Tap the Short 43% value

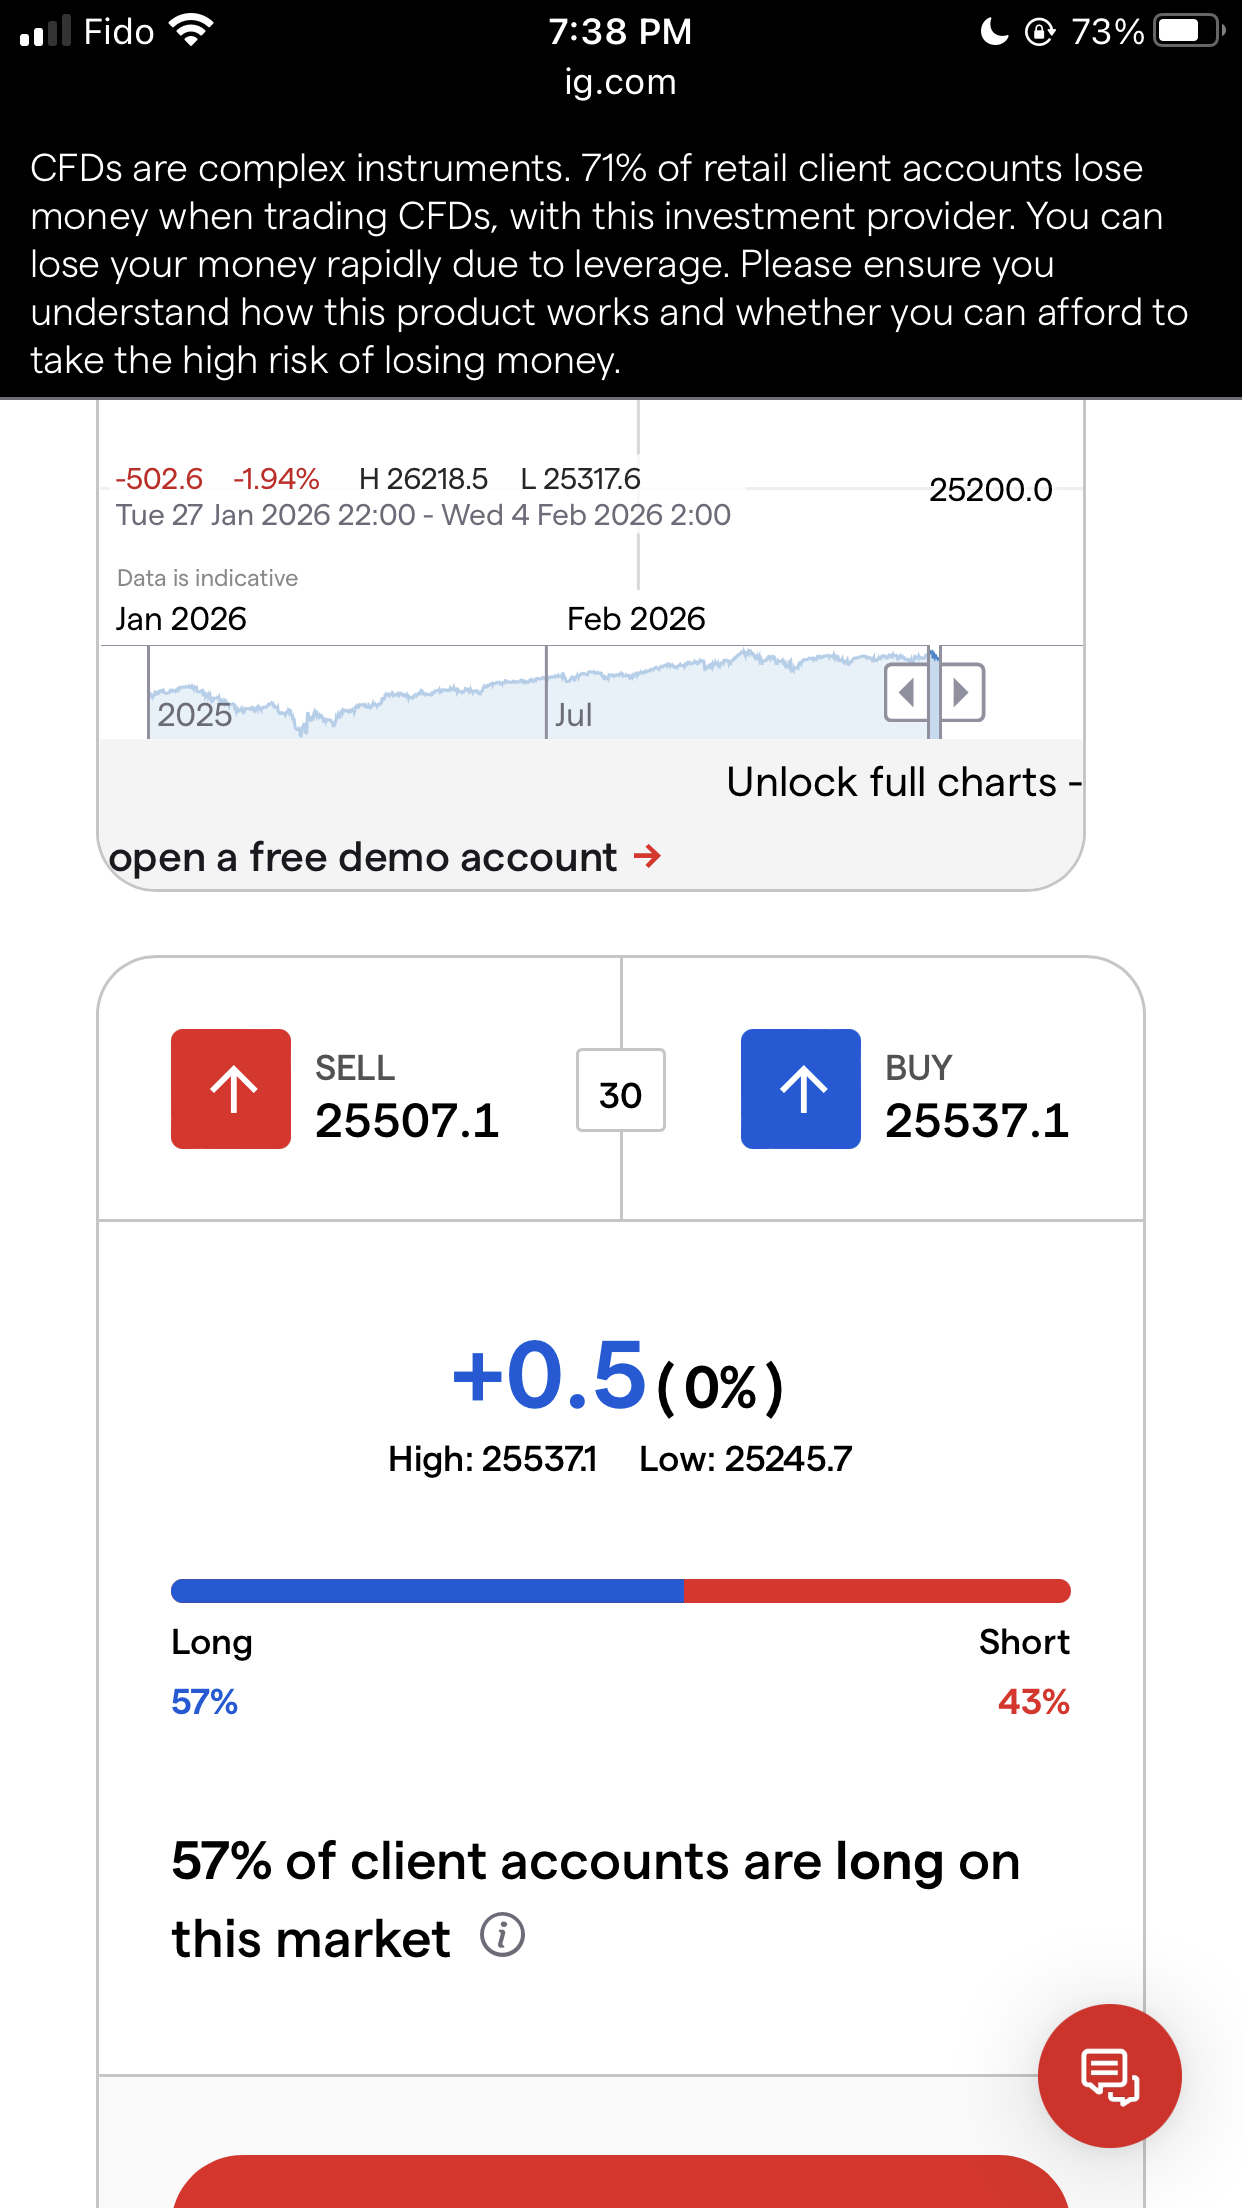click(1034, 1702)
